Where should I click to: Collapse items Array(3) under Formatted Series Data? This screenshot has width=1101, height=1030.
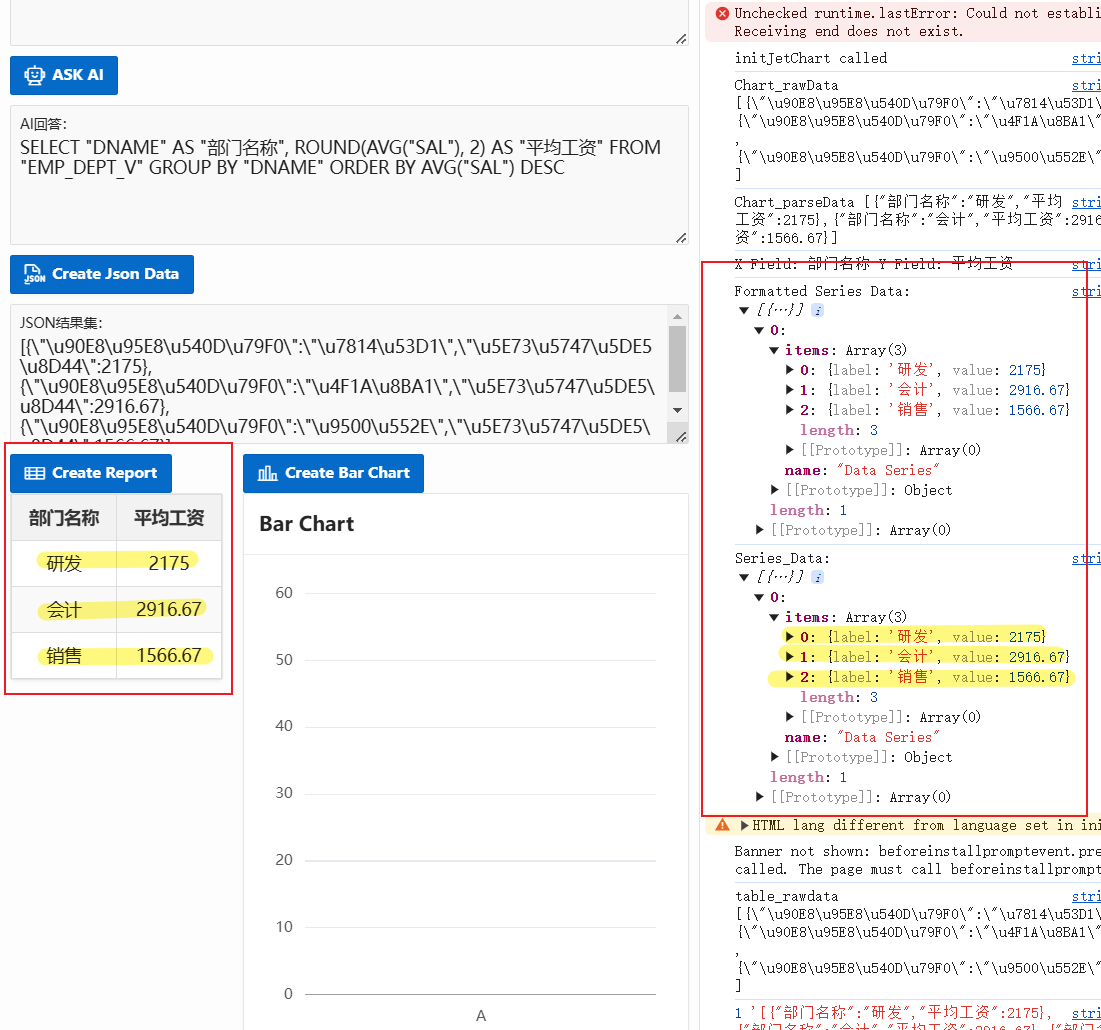[775, 351]
